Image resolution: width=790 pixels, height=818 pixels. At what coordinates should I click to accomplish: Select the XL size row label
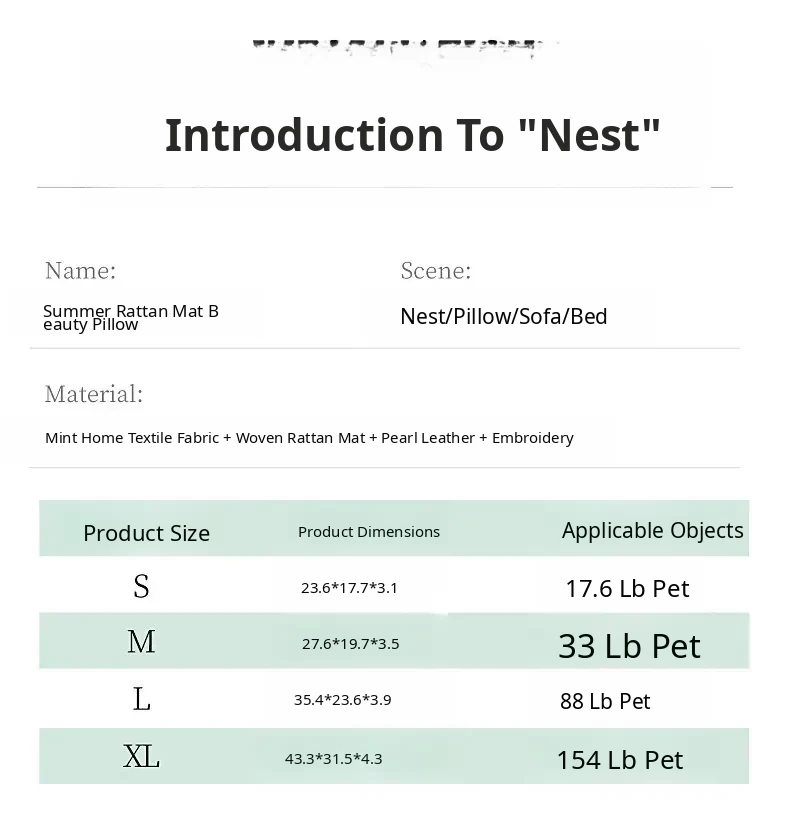pos(141,757)
